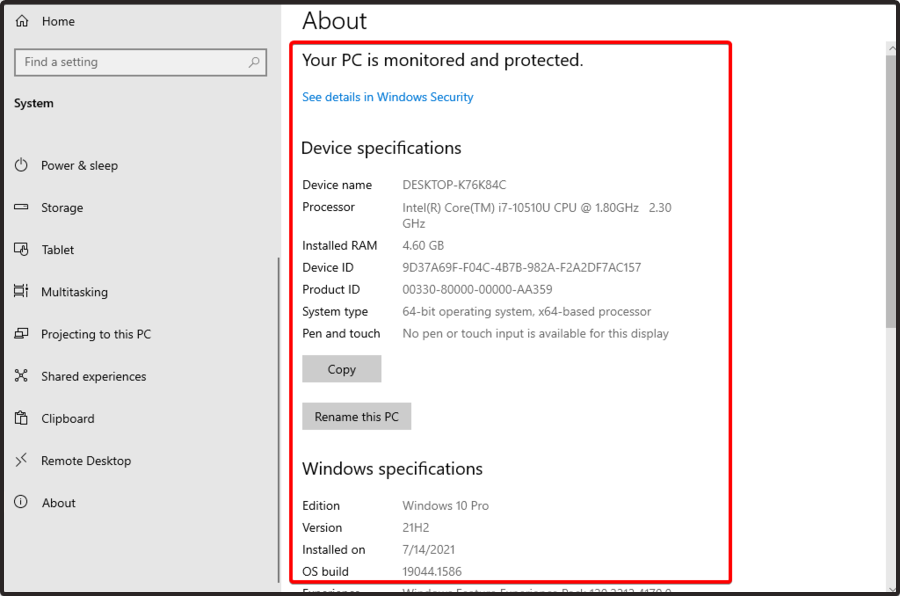Click the Clipboard icon
The image size is (900, 596).
click(x=21, y=418)
